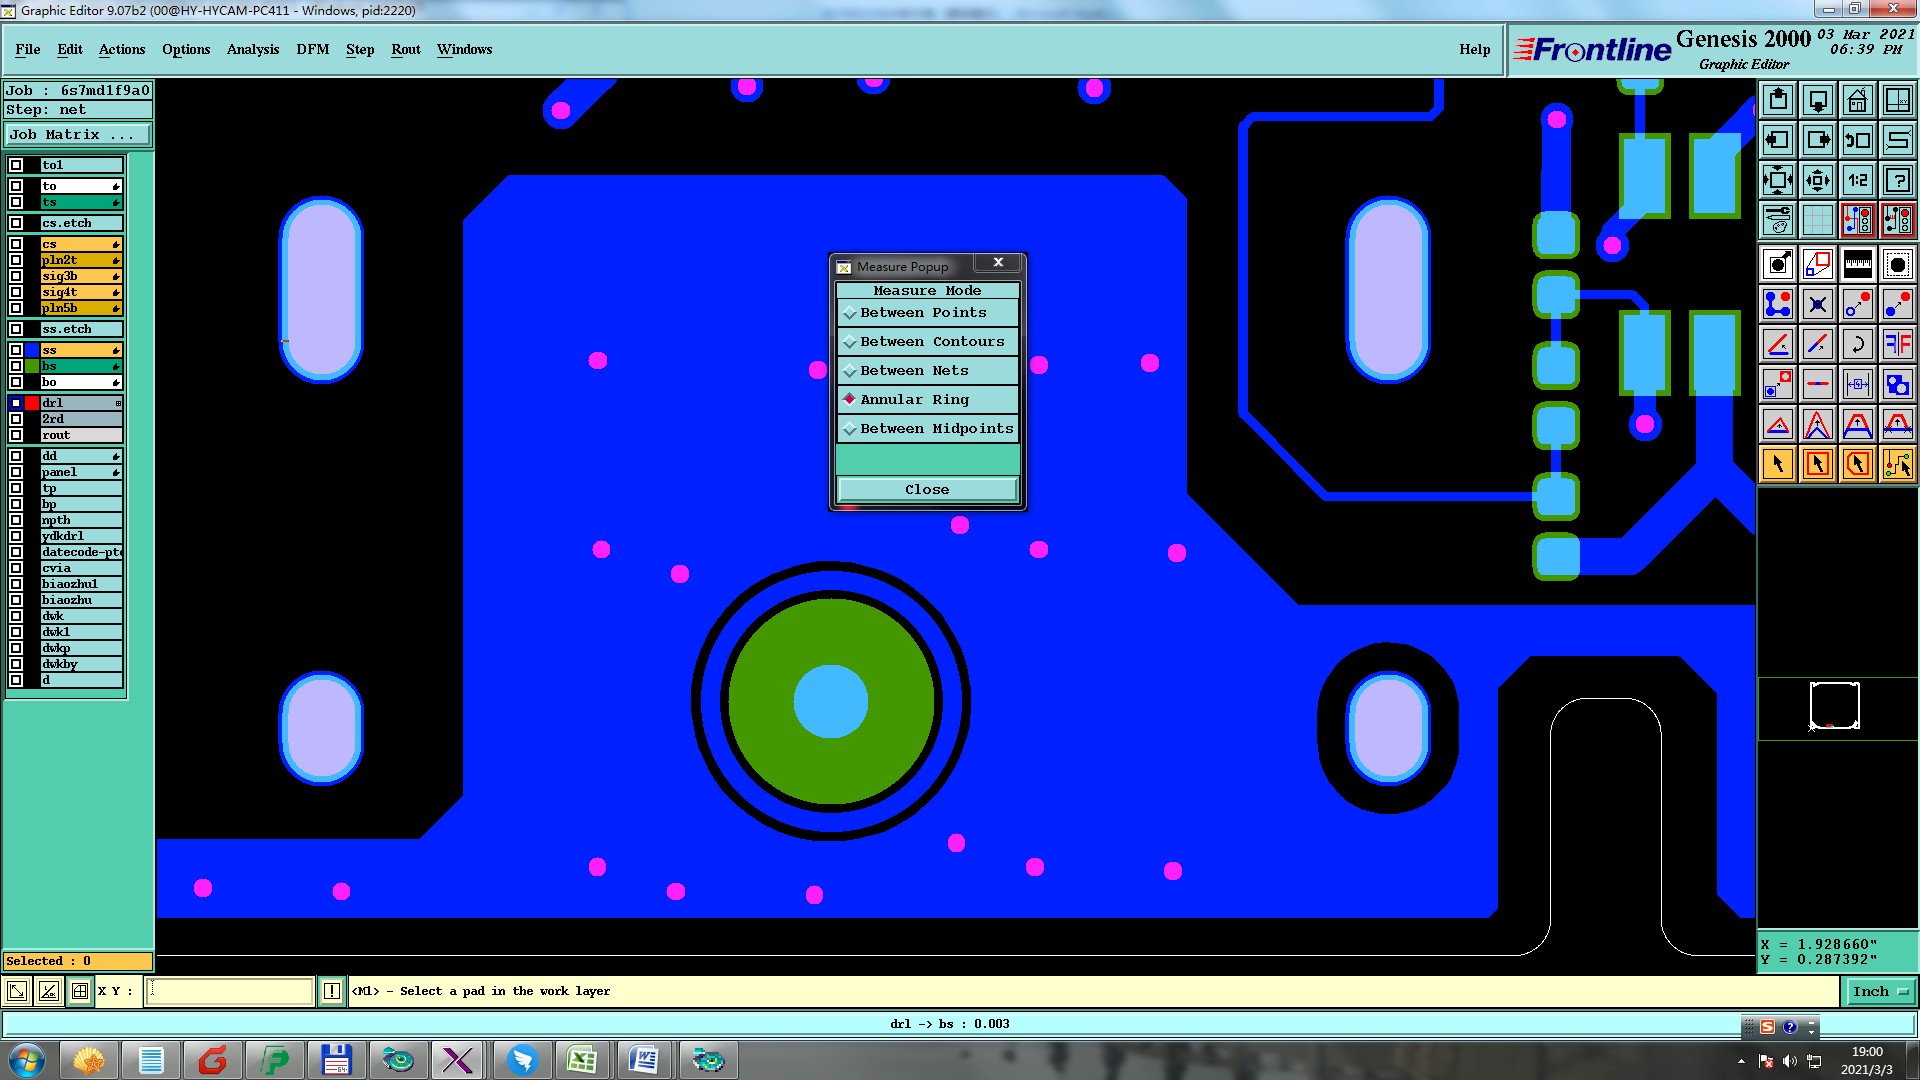
Task: Open the DFM menu
Action: click(x=313, y=49)
